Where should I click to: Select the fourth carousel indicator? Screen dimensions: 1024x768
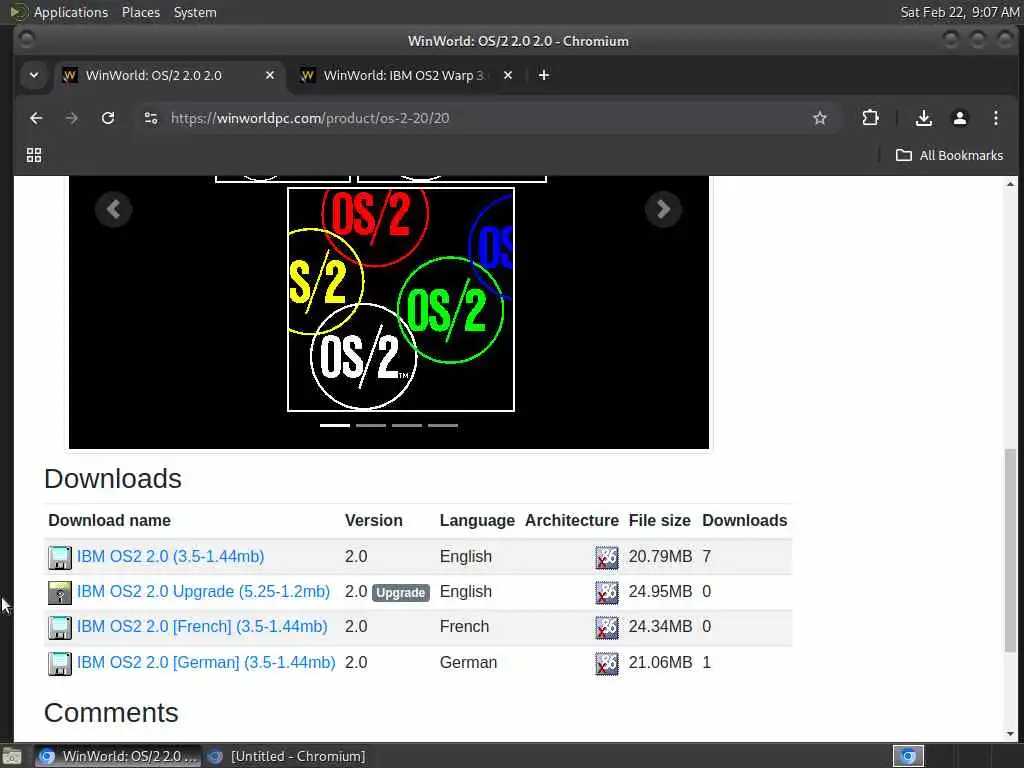point(443,425)
